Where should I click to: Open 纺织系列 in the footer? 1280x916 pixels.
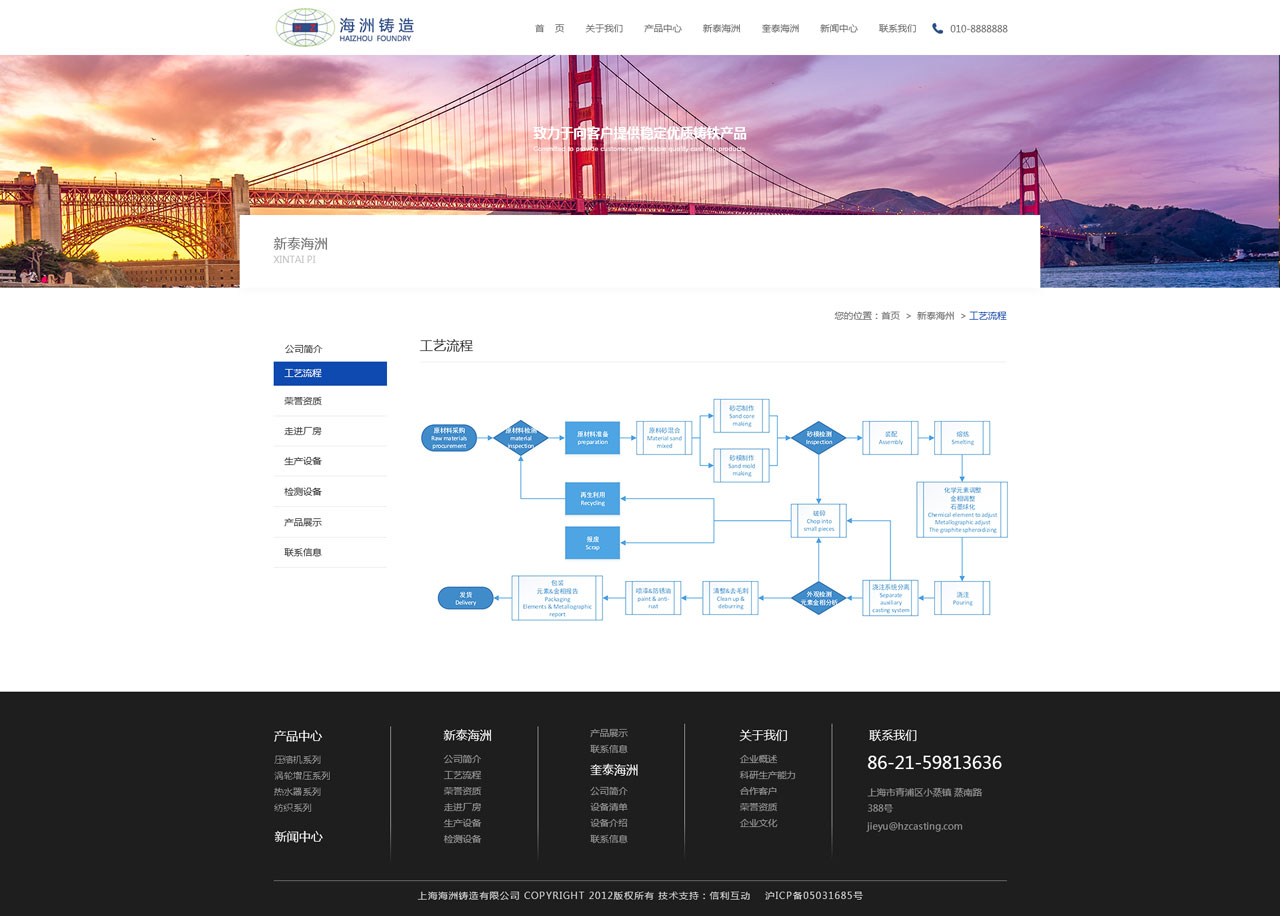pyautogui.click(x=293, y=808)
